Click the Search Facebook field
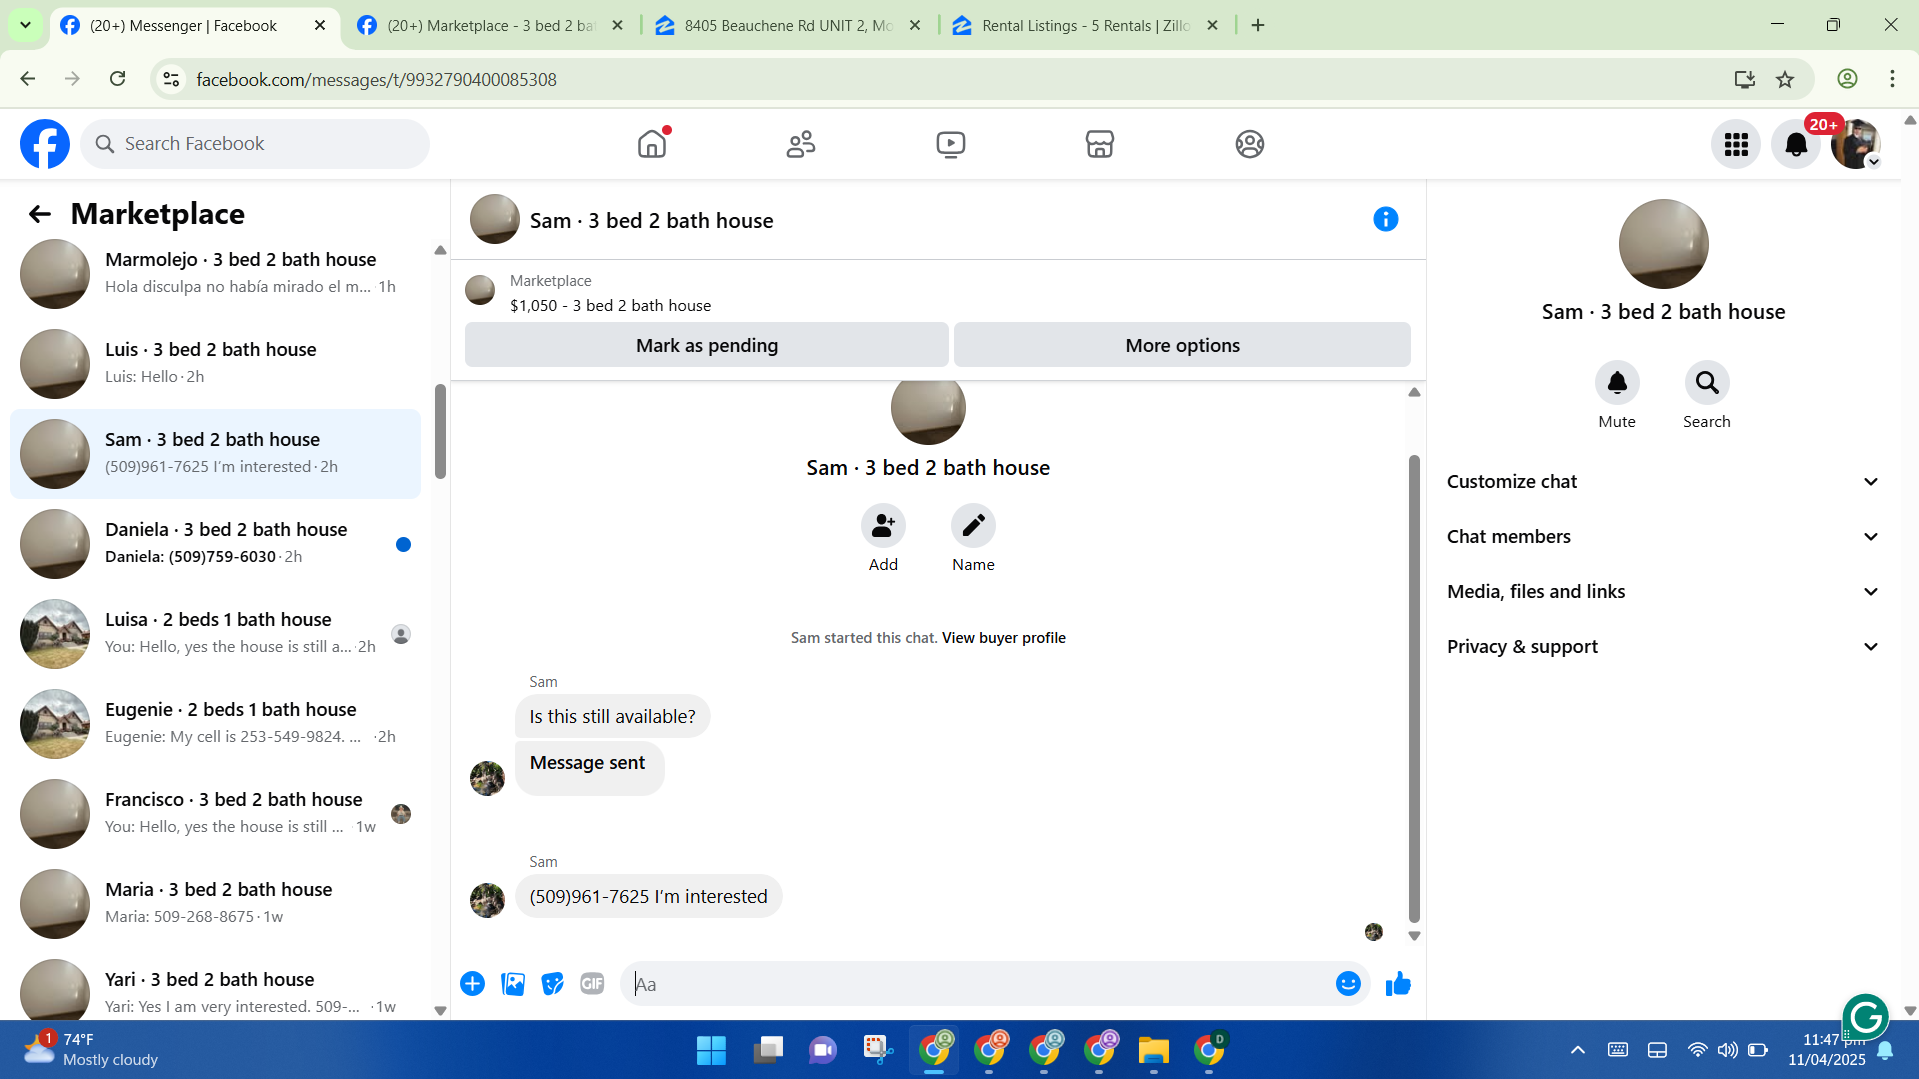 255,144
